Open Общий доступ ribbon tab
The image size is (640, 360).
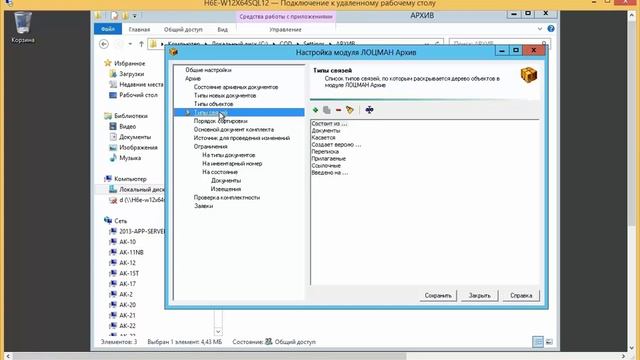tap(183, 29)
